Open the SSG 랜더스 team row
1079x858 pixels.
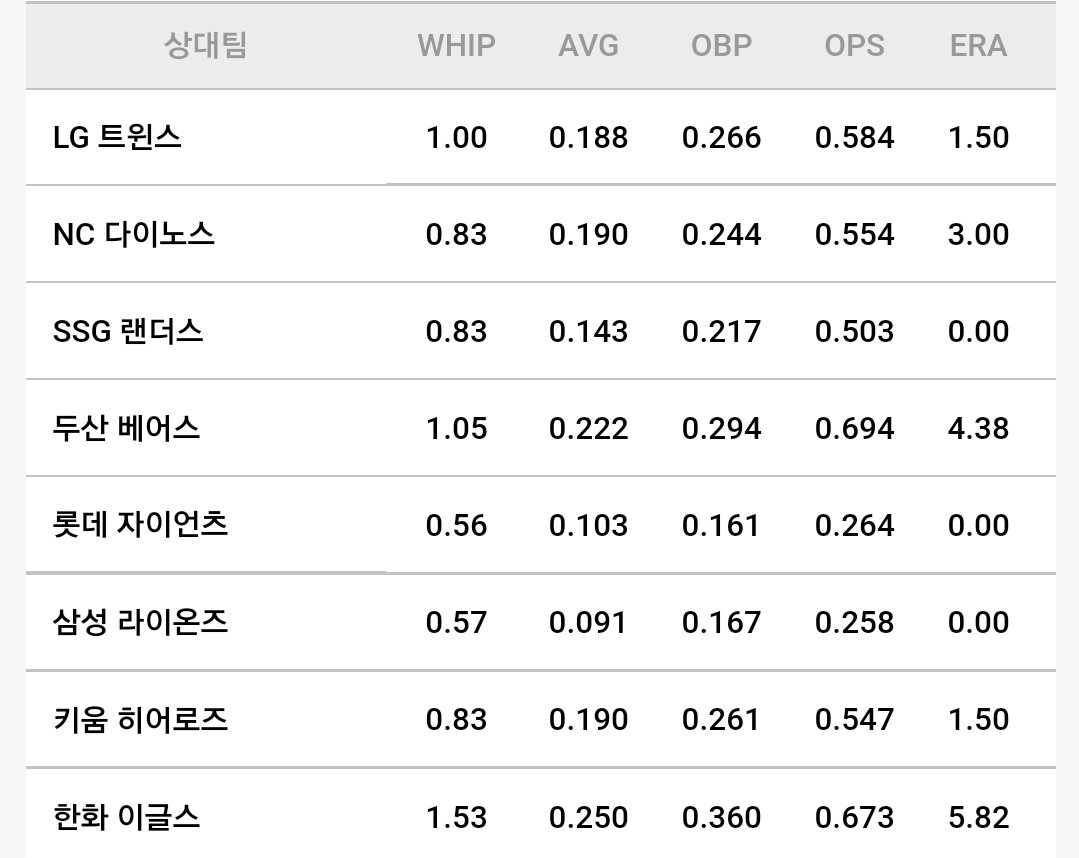click(x=541, y=331)
